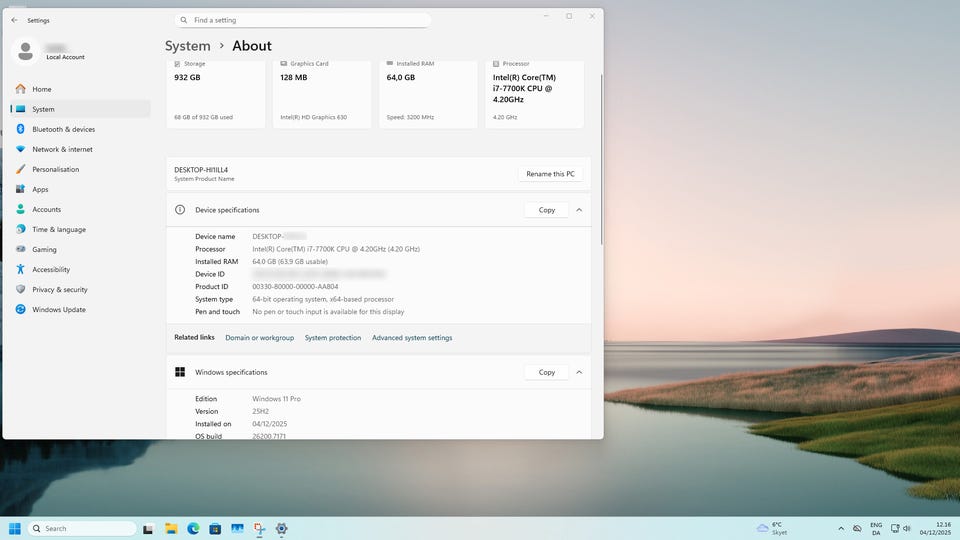Click the Accessibility figure icon in sidebar
The height and width of the screenshot is (540, 960).
pyautogui.click(x=20, y=269)
